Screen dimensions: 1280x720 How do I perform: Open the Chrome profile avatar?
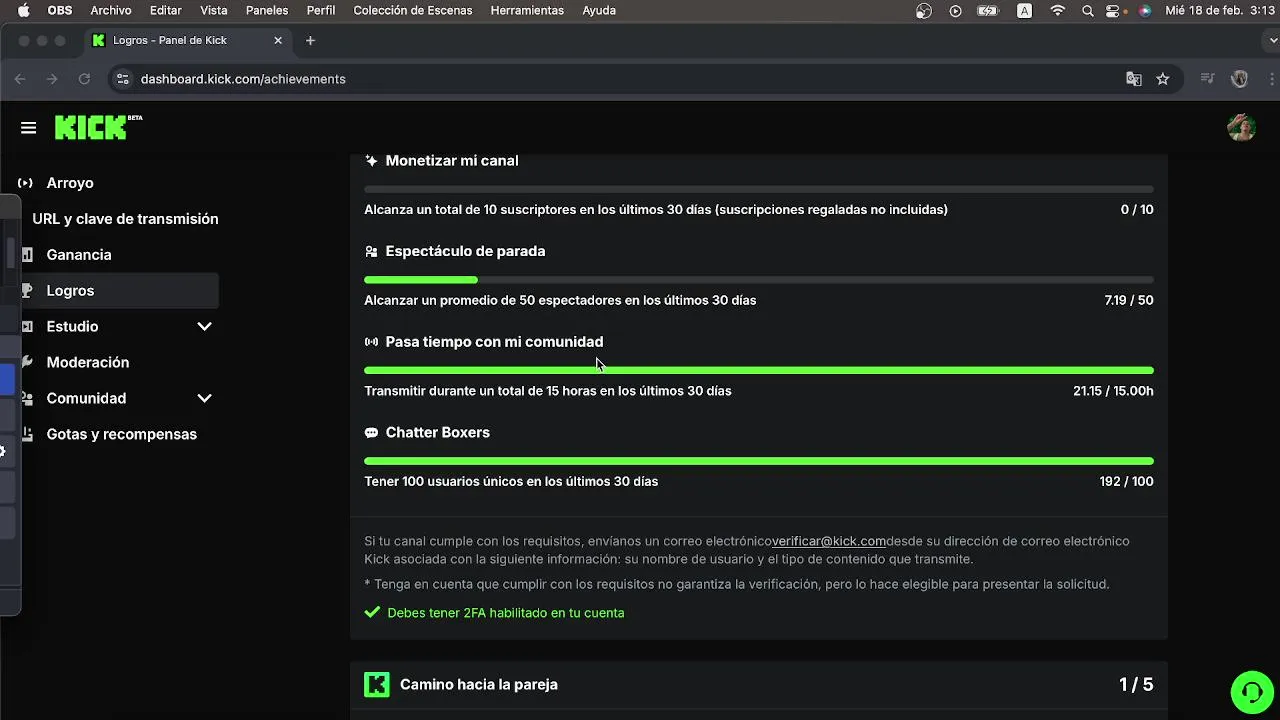[1240, 79]
